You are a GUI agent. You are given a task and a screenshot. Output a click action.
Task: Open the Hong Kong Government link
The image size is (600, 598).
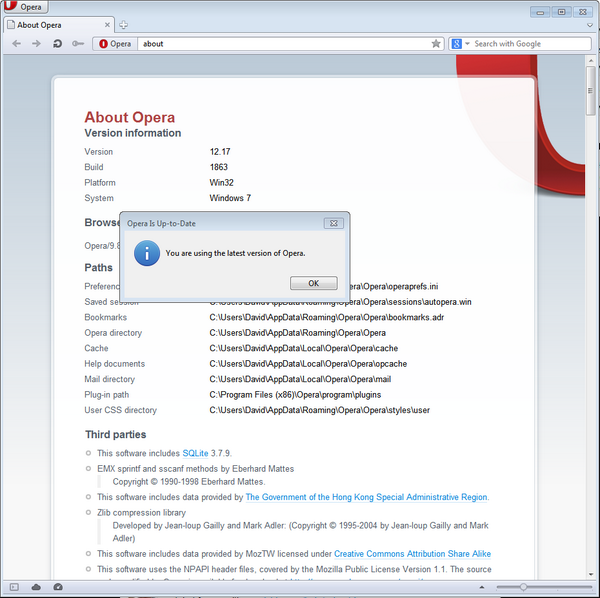[367, 497]
